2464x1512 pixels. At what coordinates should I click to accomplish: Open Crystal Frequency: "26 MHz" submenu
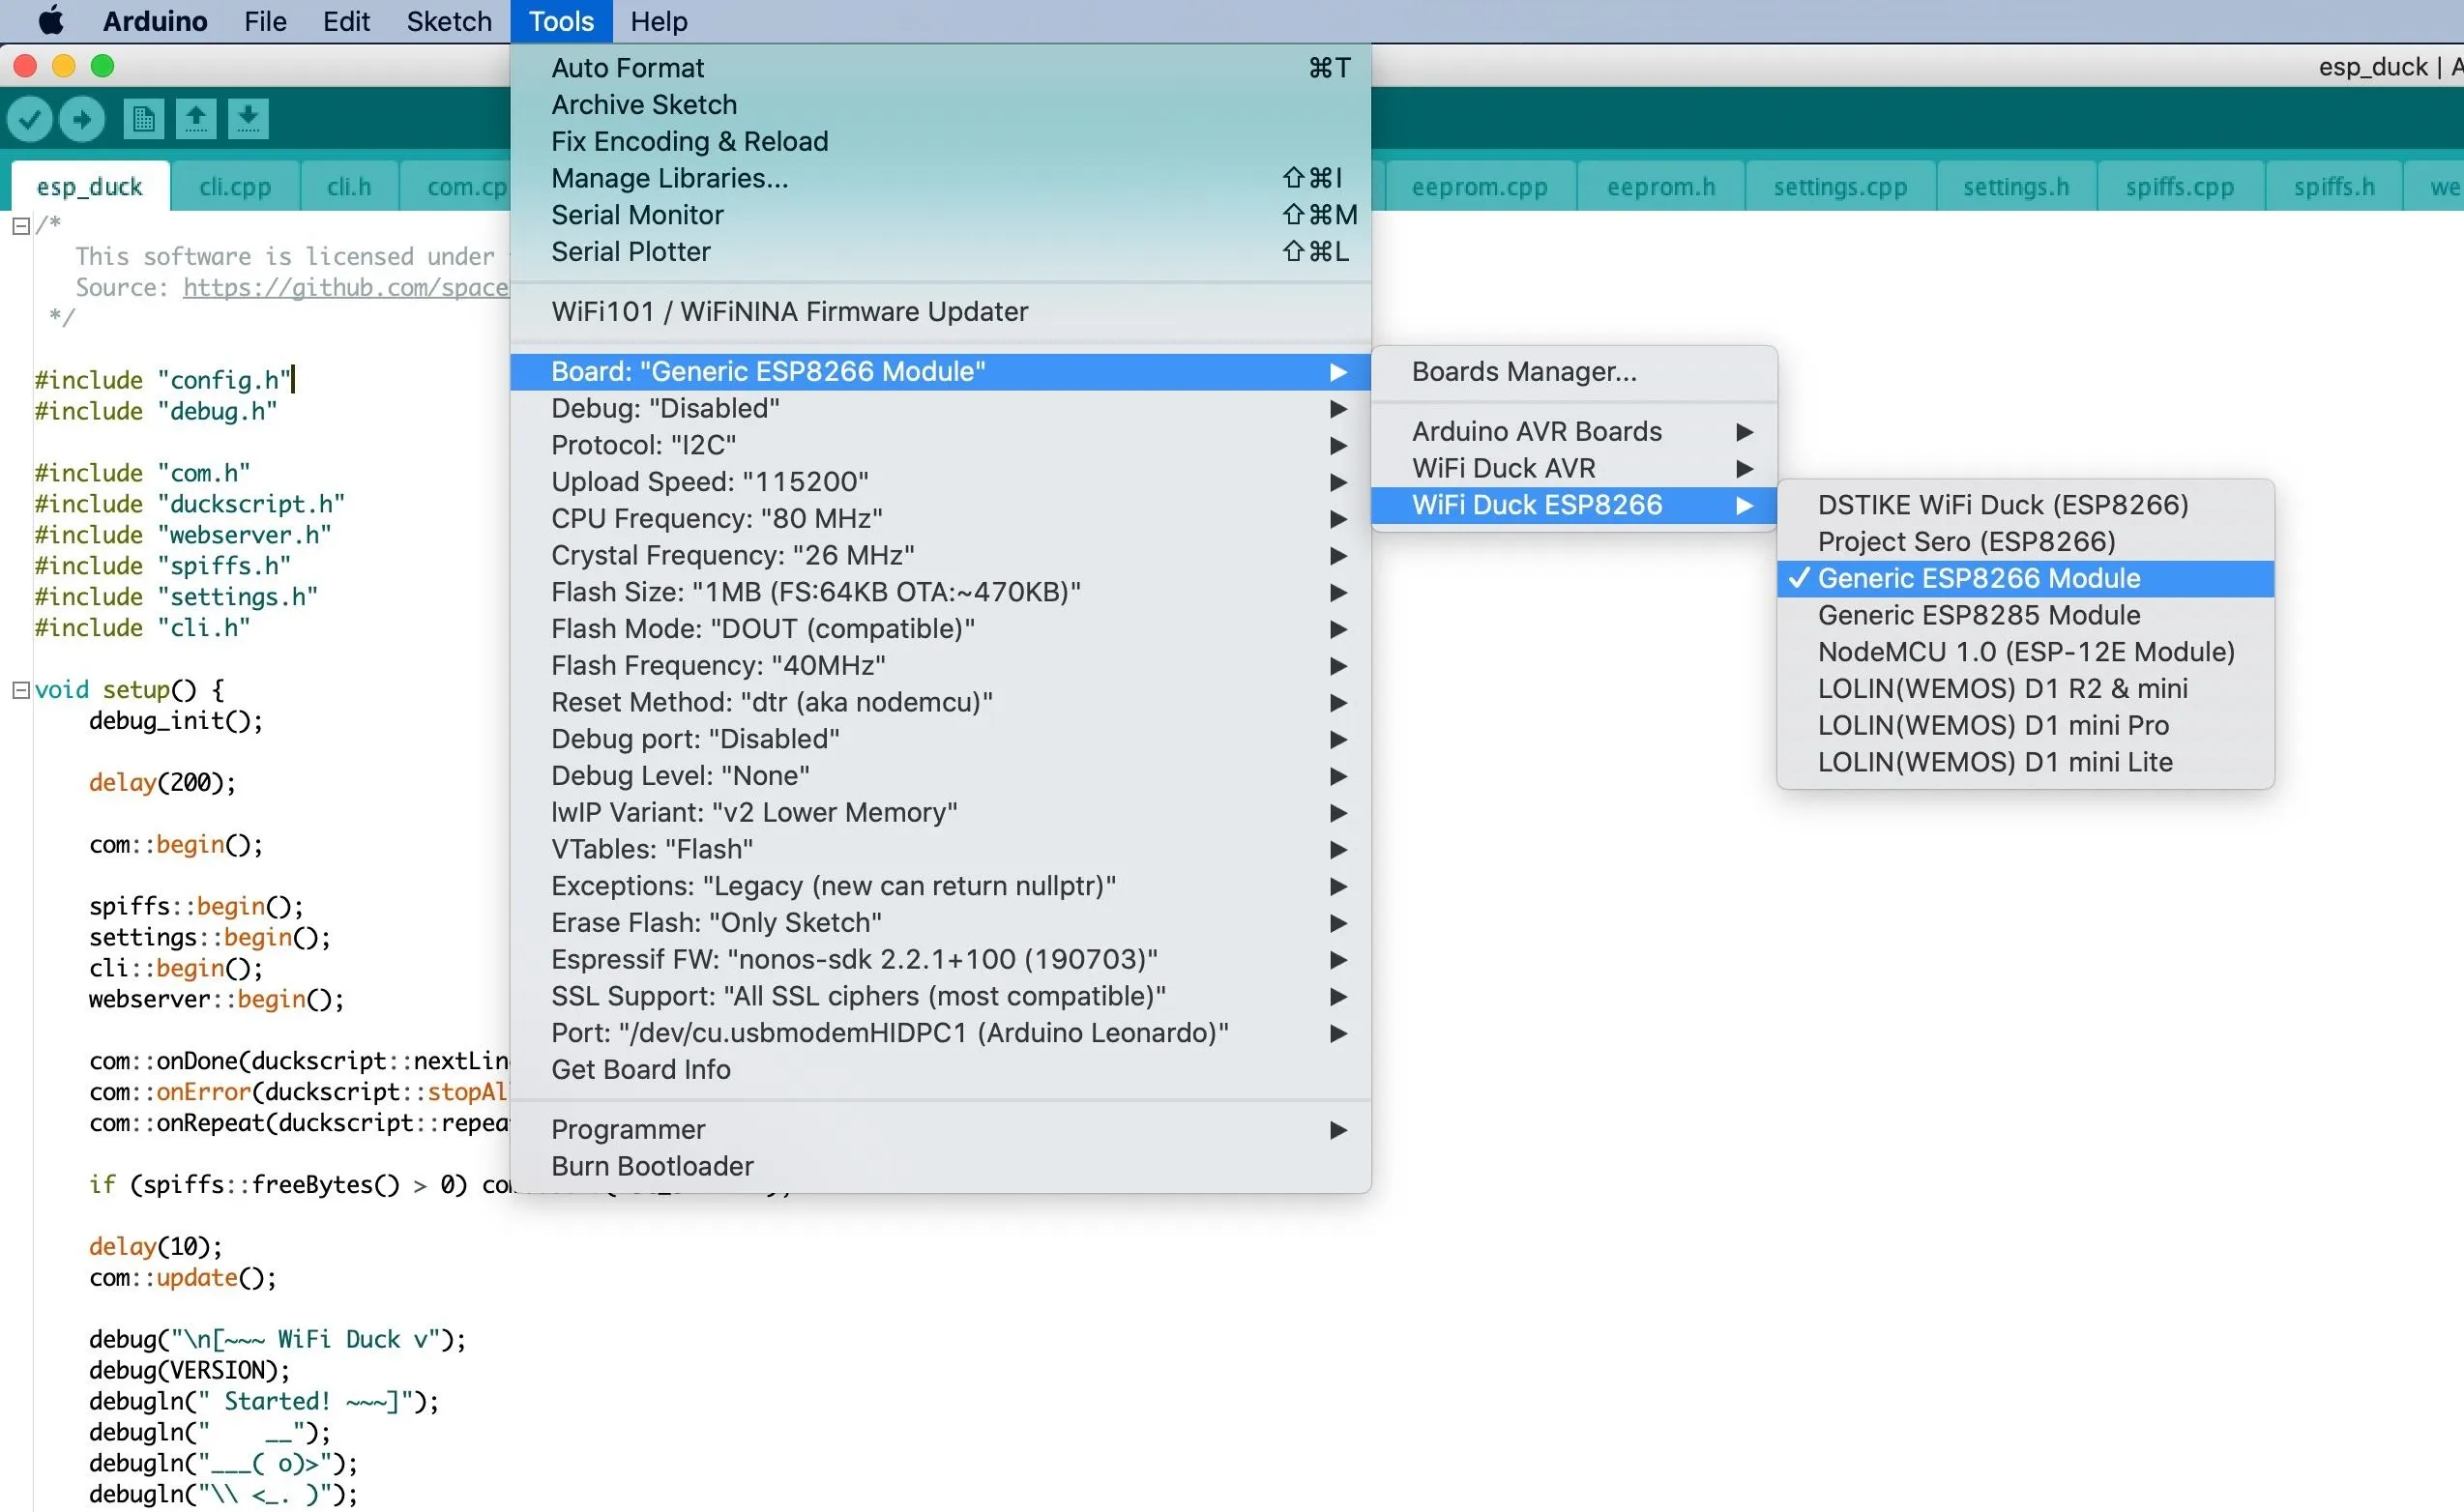coord(940,555)
